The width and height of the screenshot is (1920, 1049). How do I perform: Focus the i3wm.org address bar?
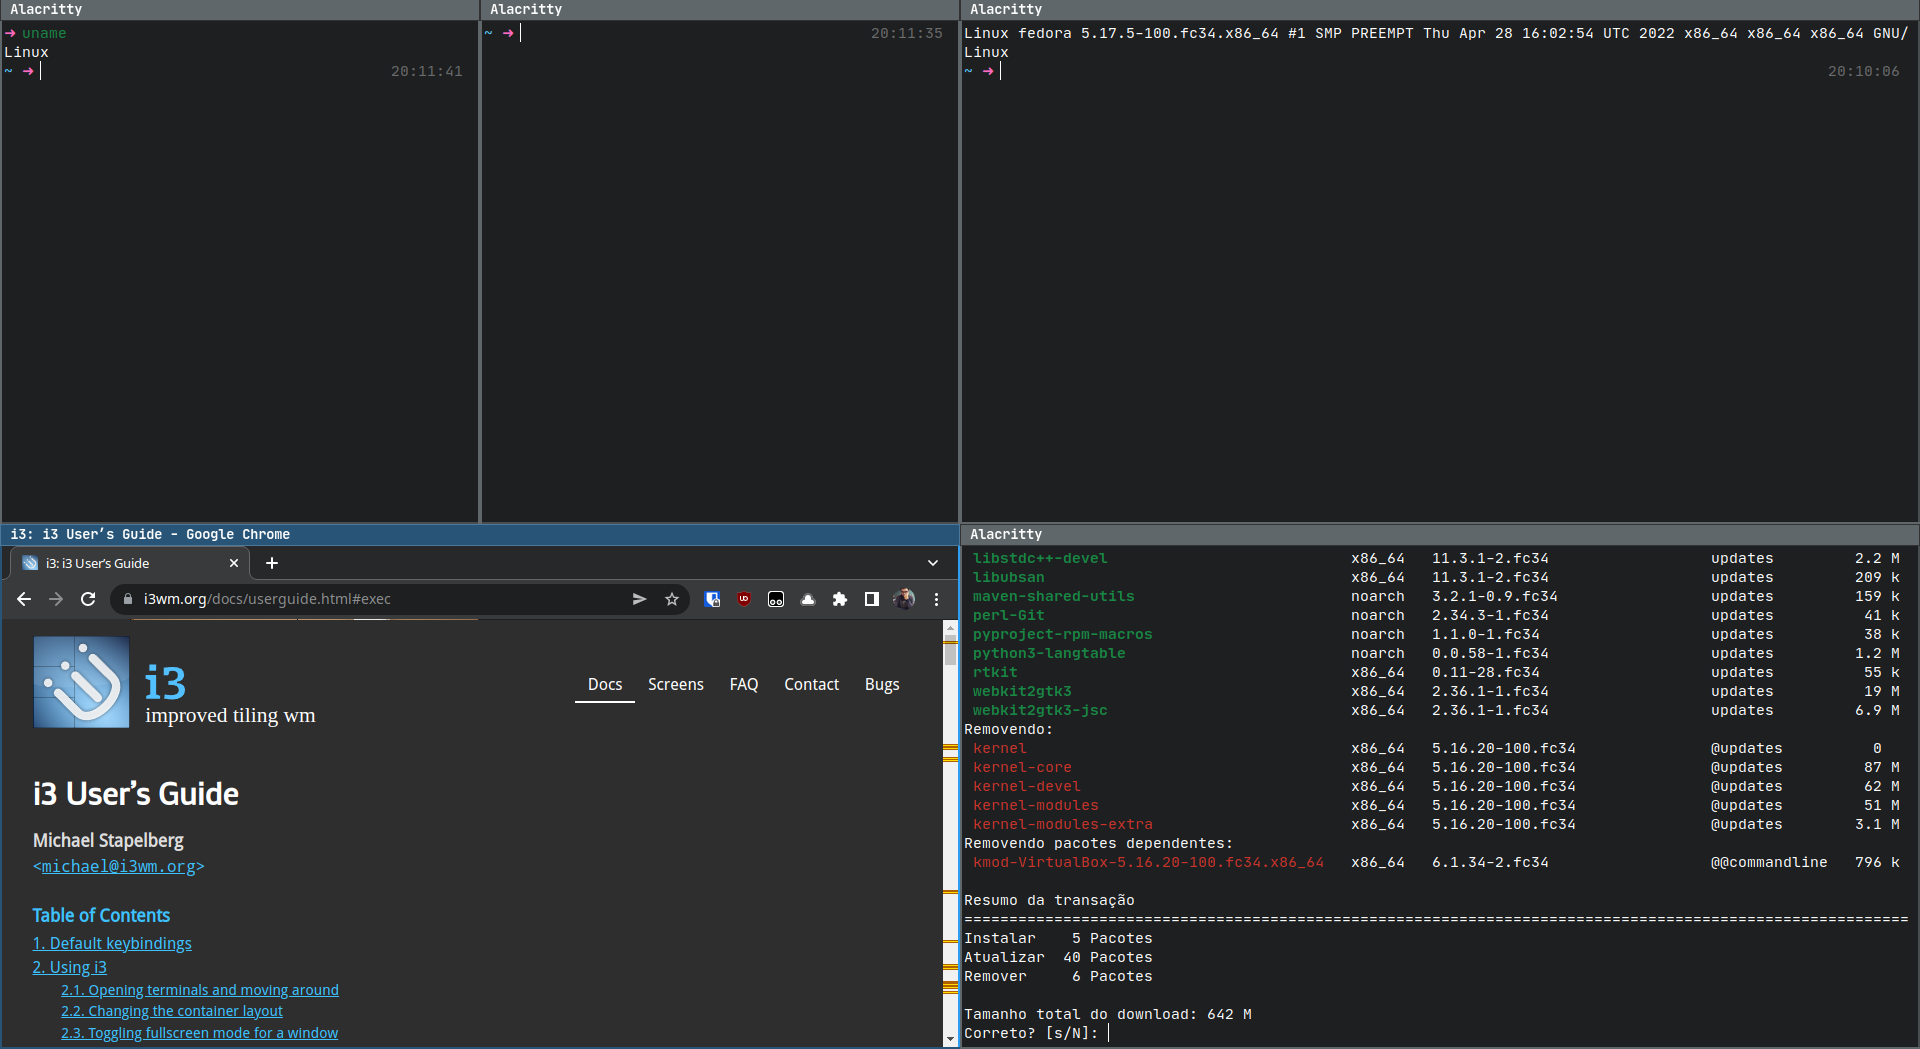[x=380, y=599]
